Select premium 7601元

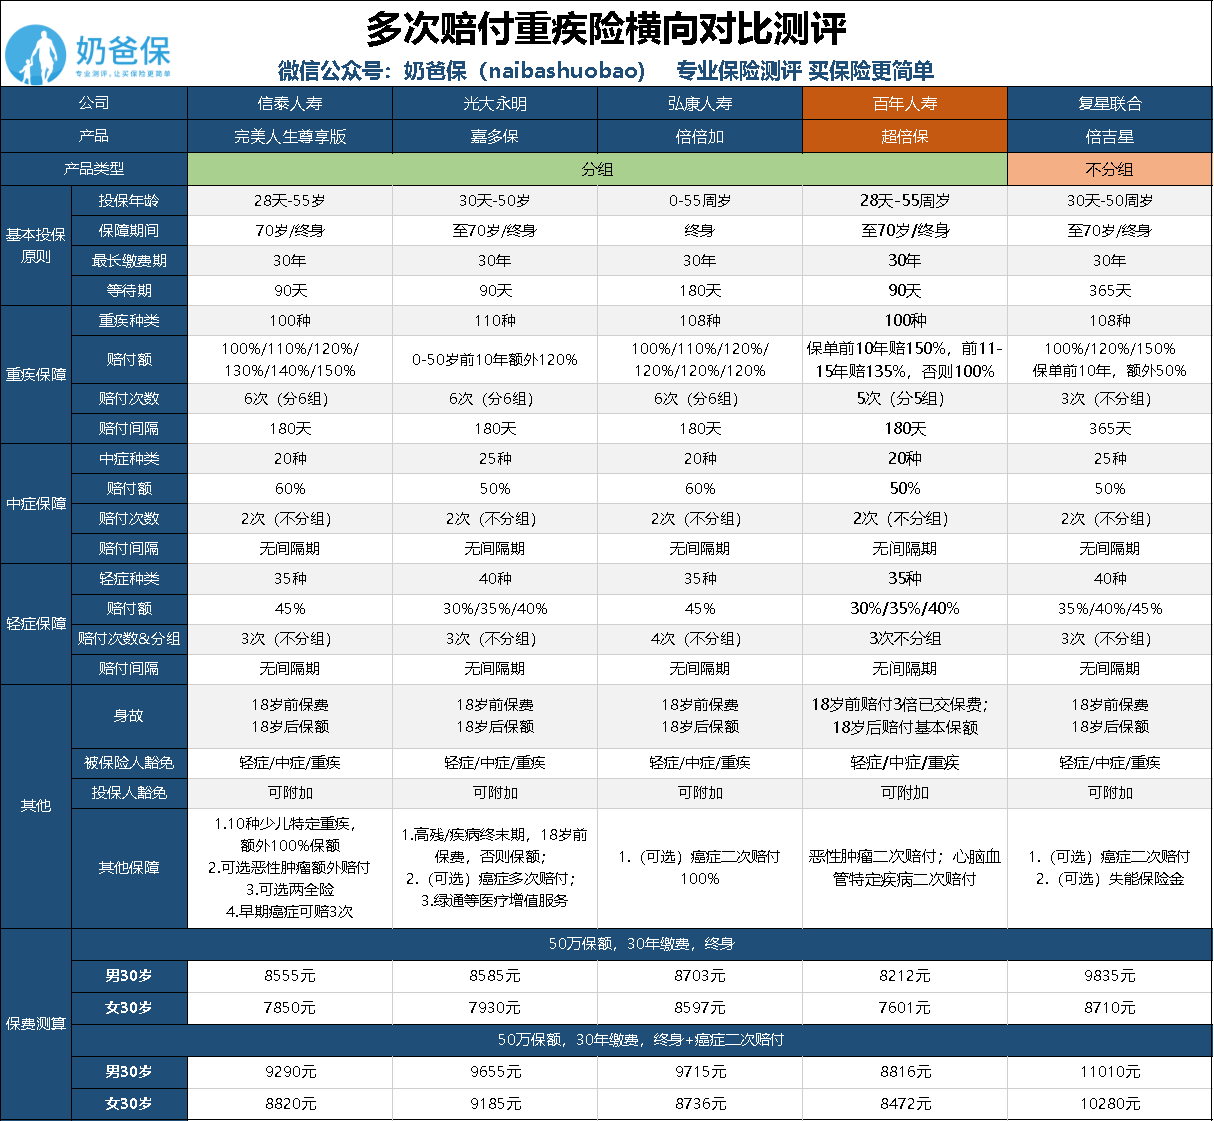[905, 1008]
